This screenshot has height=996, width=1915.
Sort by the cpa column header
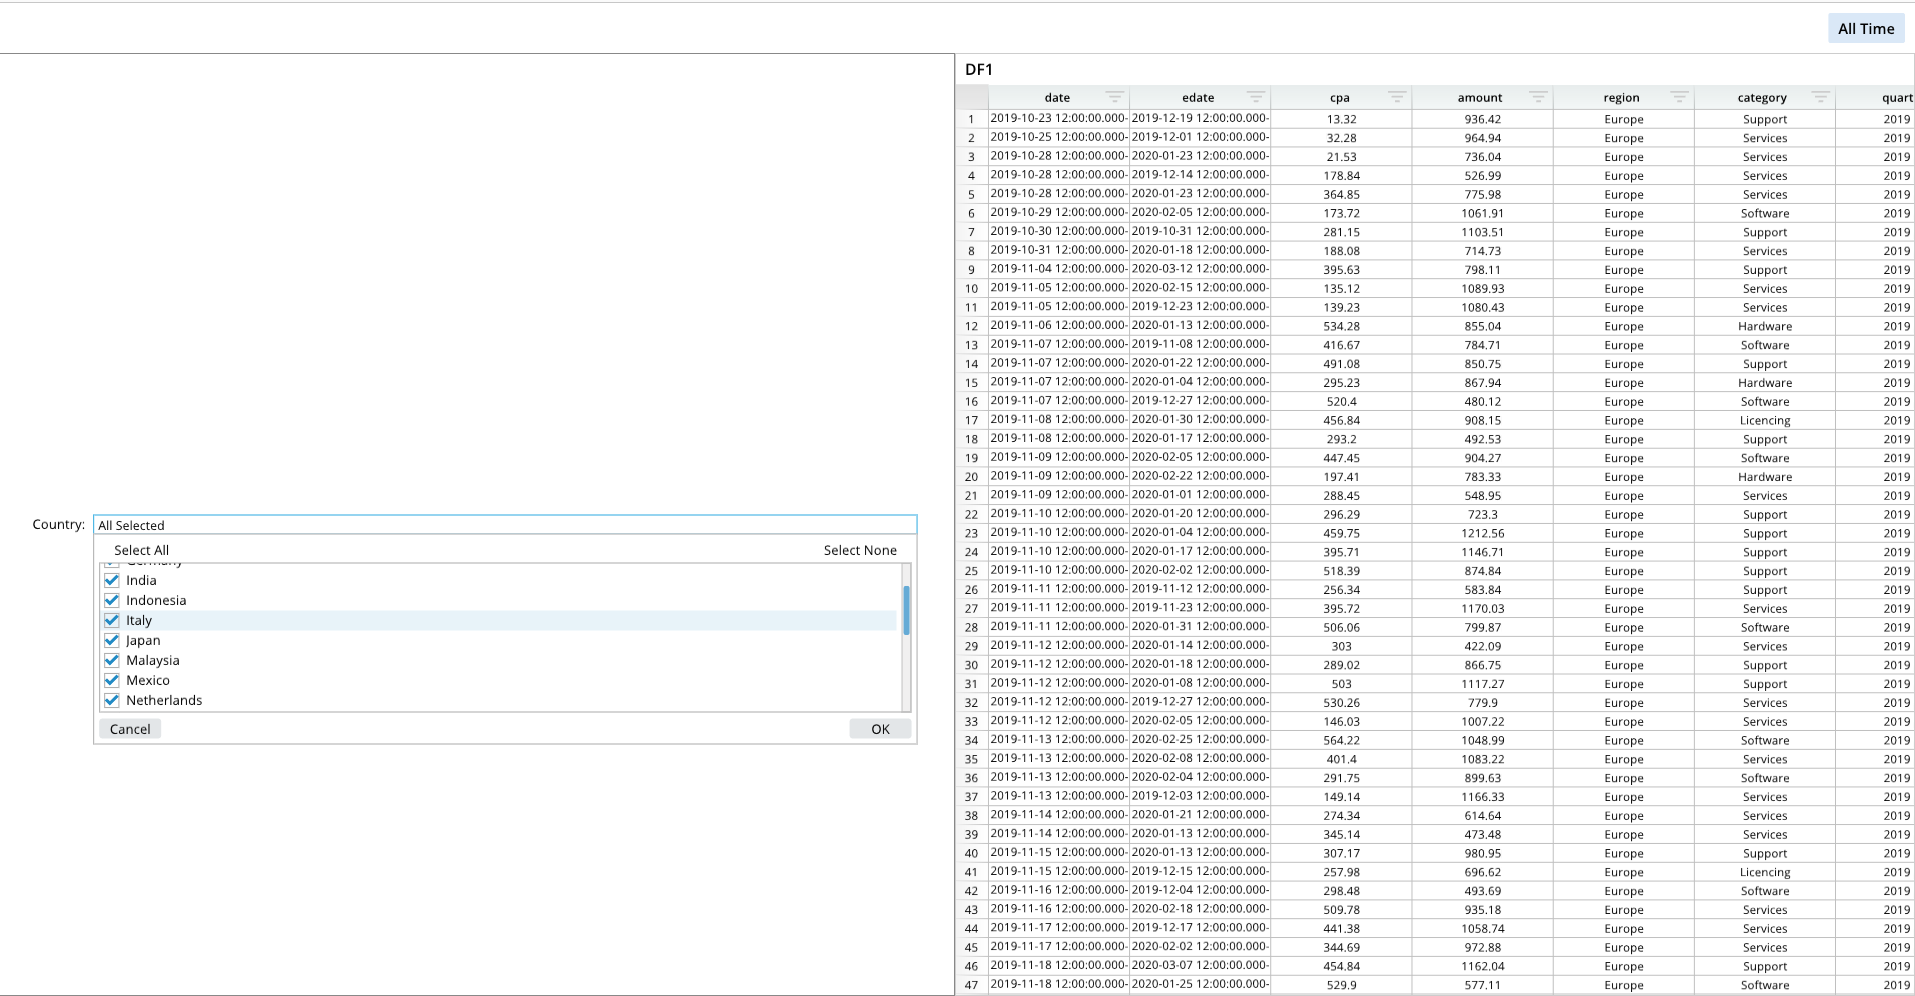1340,98
